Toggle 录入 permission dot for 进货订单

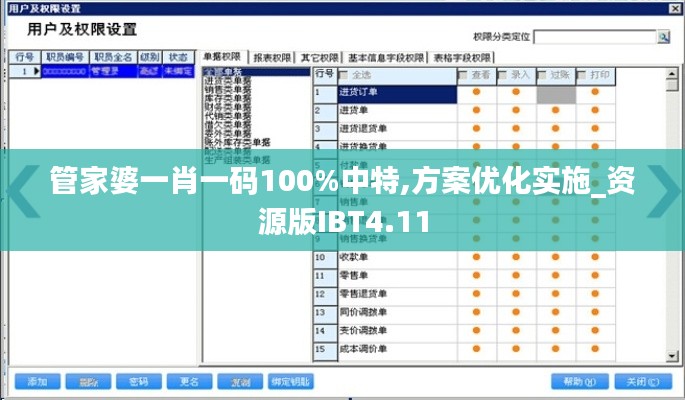516,92
